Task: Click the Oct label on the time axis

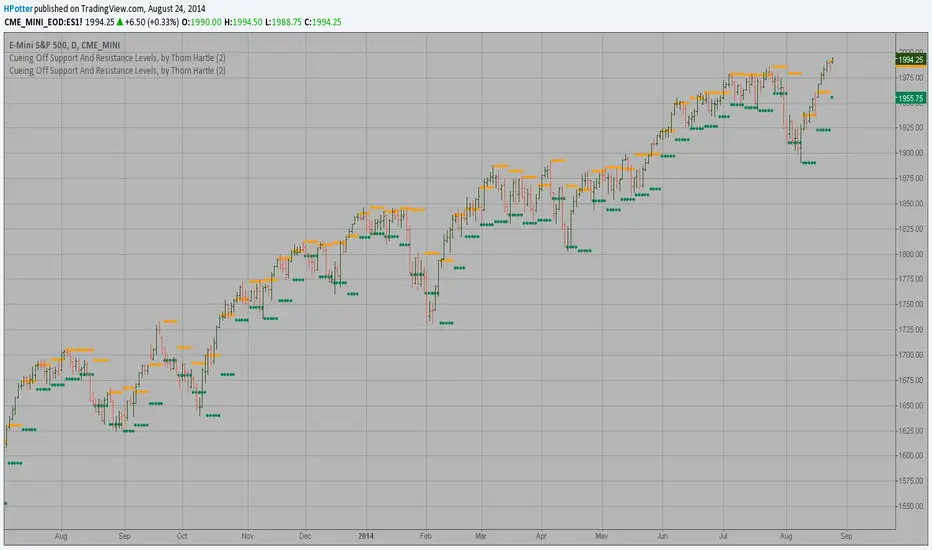Action: pyautogui.click(x=182, y=536)
